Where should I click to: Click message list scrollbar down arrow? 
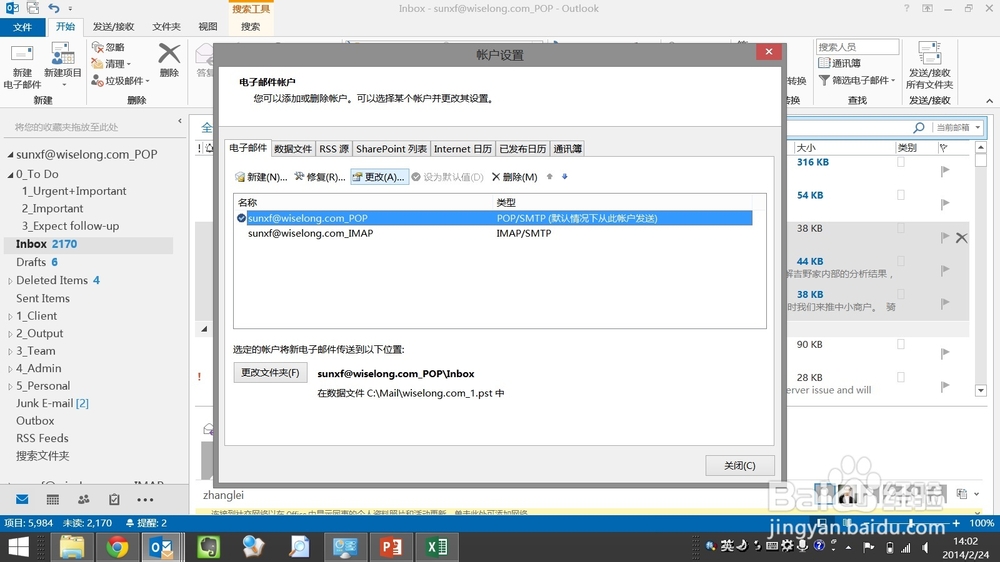pos(981,390)
